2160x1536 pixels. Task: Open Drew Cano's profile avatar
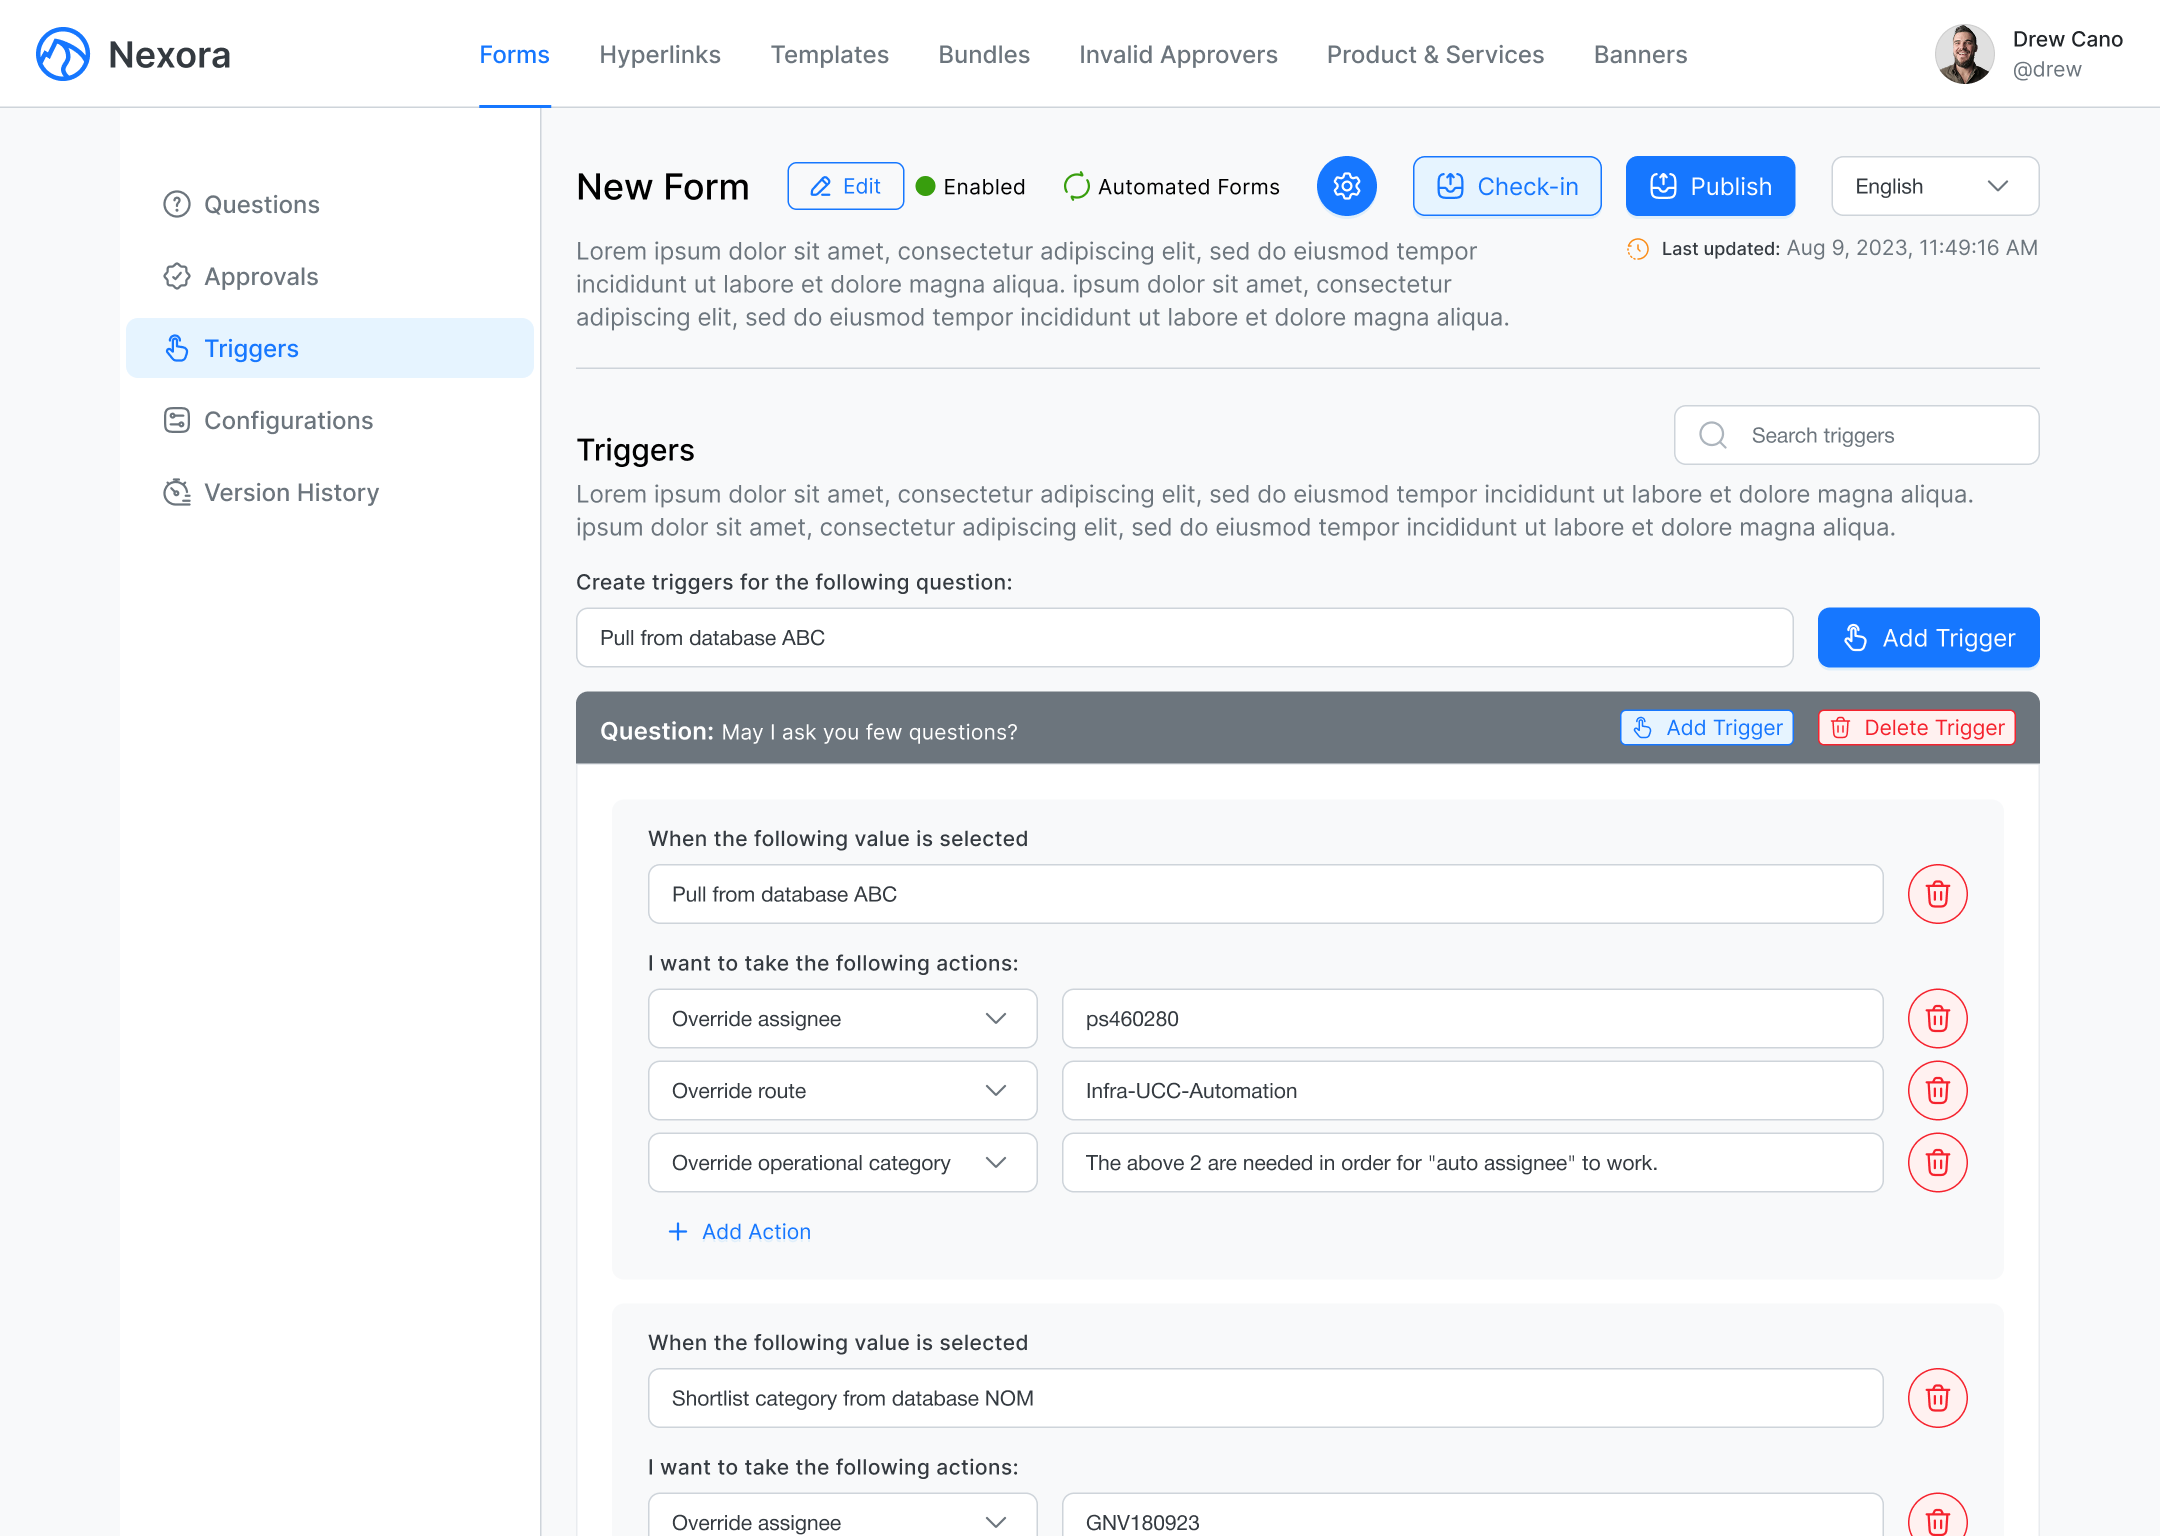(1964, 54)
